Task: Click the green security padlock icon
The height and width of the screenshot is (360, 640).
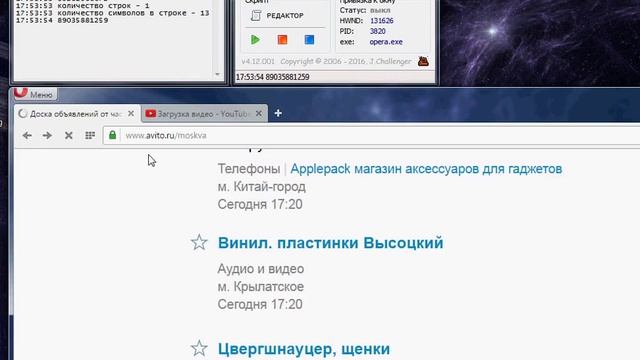Action: coord(113,135)
